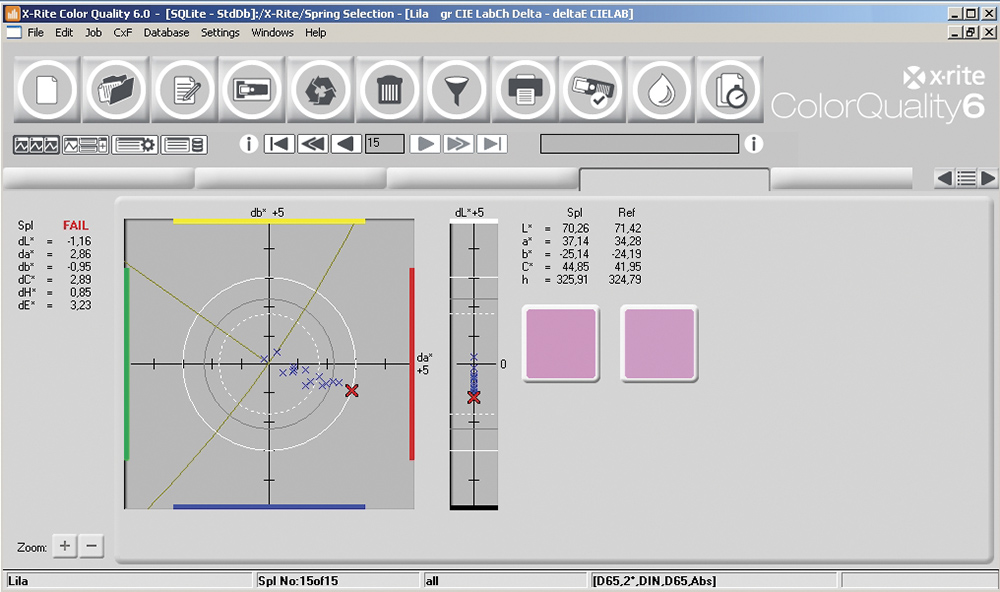1000x592 pixels.
Task: Click the measurement instrument device icon
Action: (x=252, y=91)
